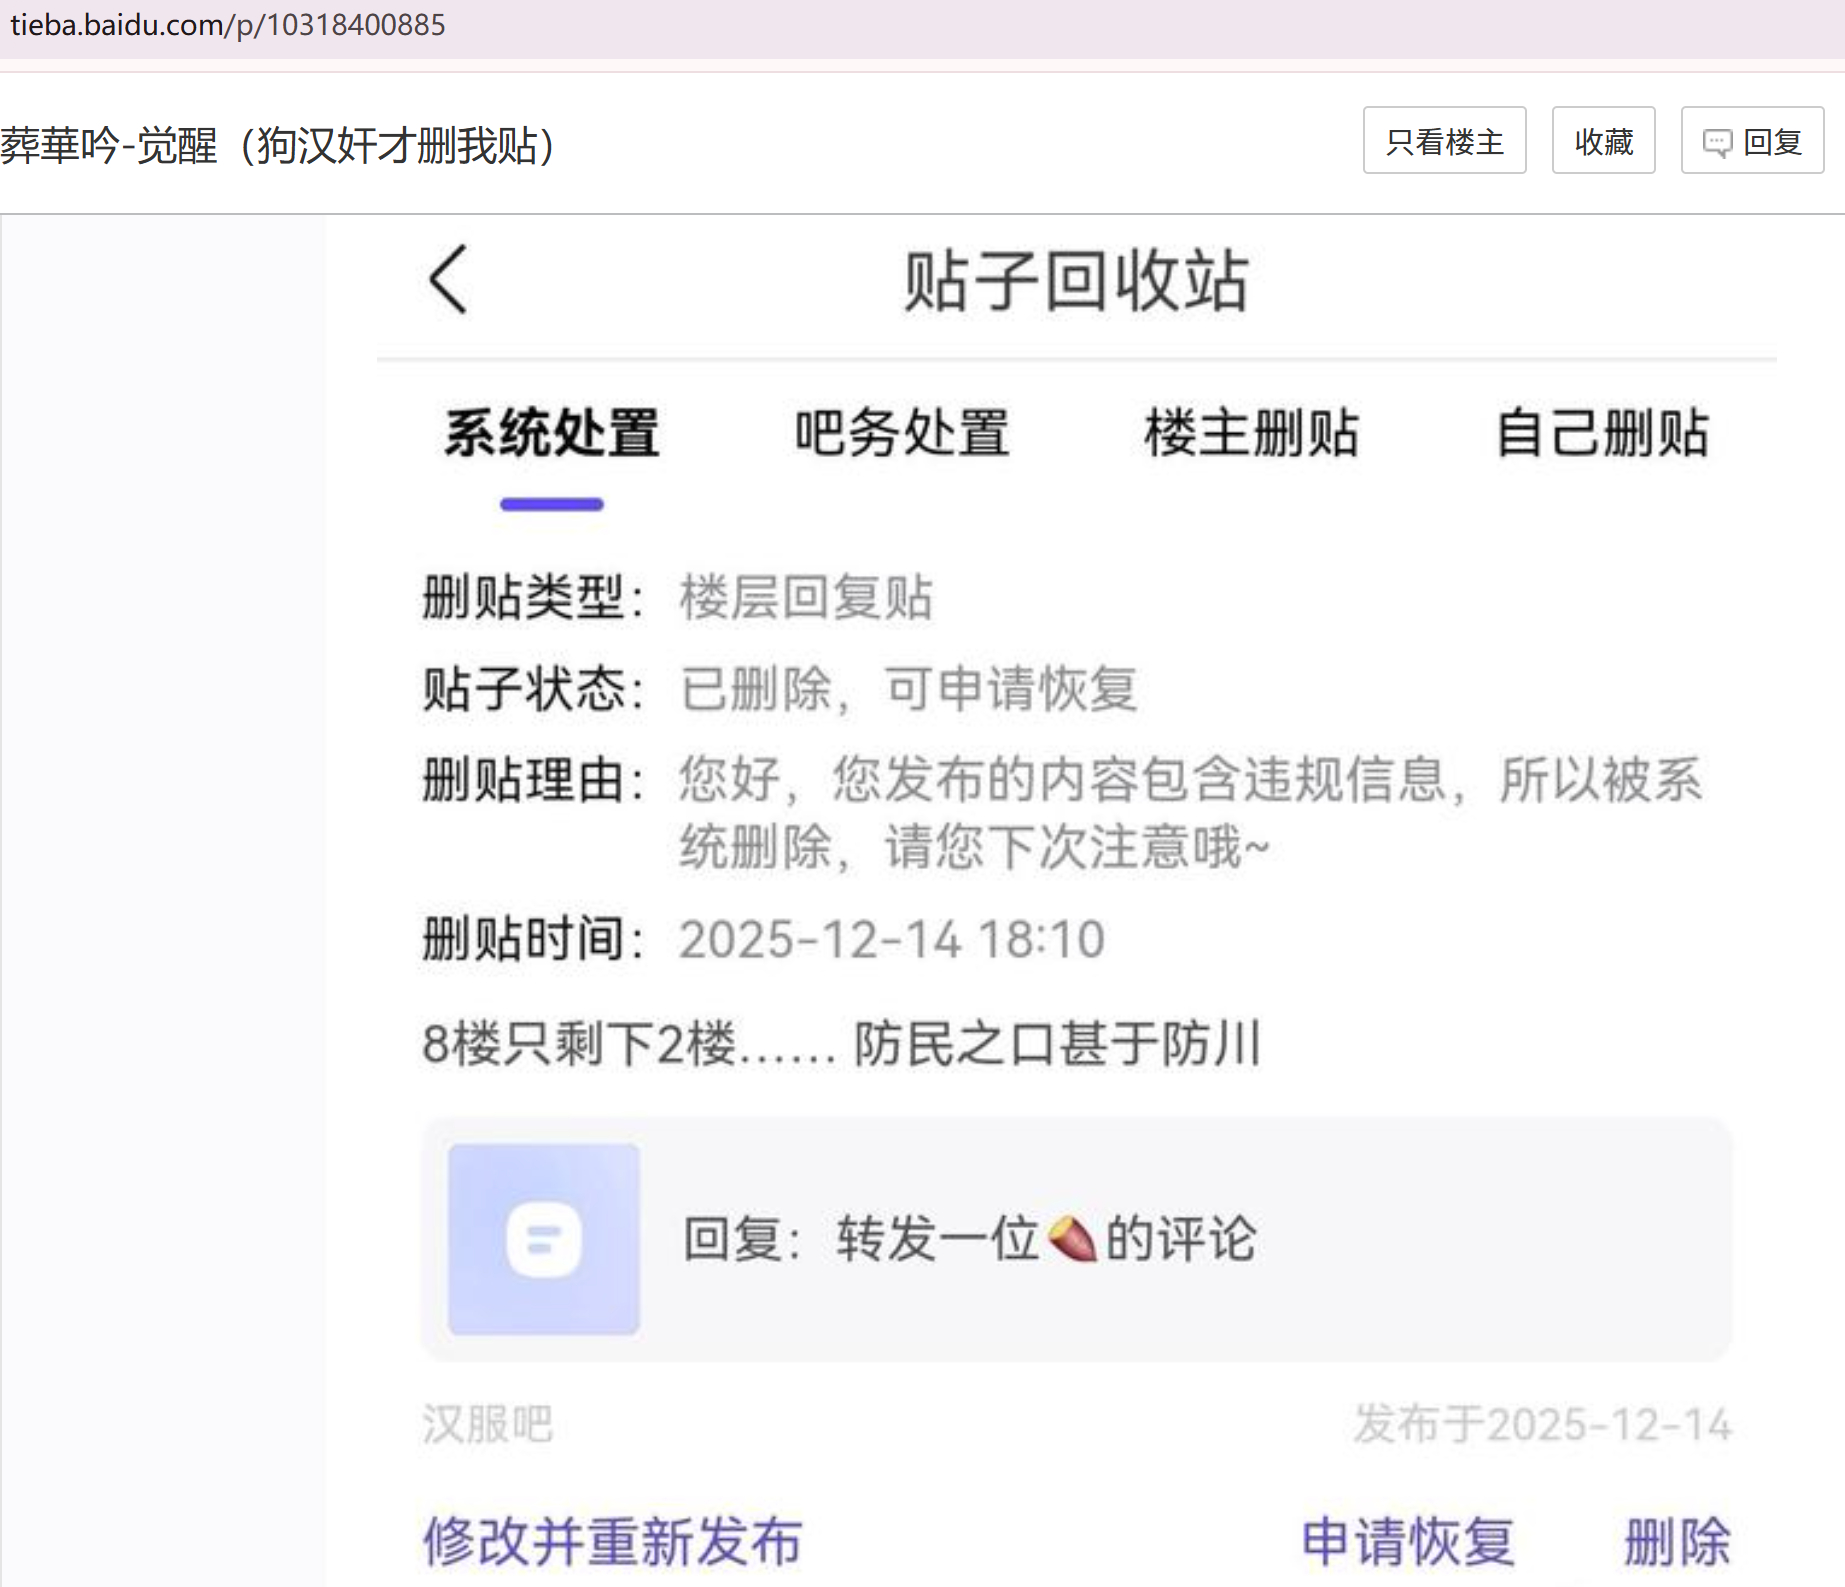Click the blue post icon in reply card
The image size is (1845, 1587).
pyautogui.click(x=543, y=1239)
